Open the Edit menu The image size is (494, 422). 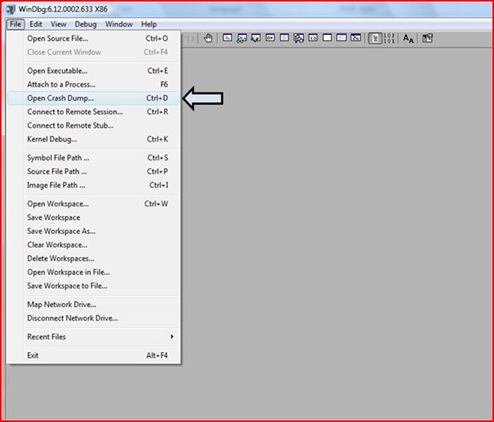tap(36, 24)
